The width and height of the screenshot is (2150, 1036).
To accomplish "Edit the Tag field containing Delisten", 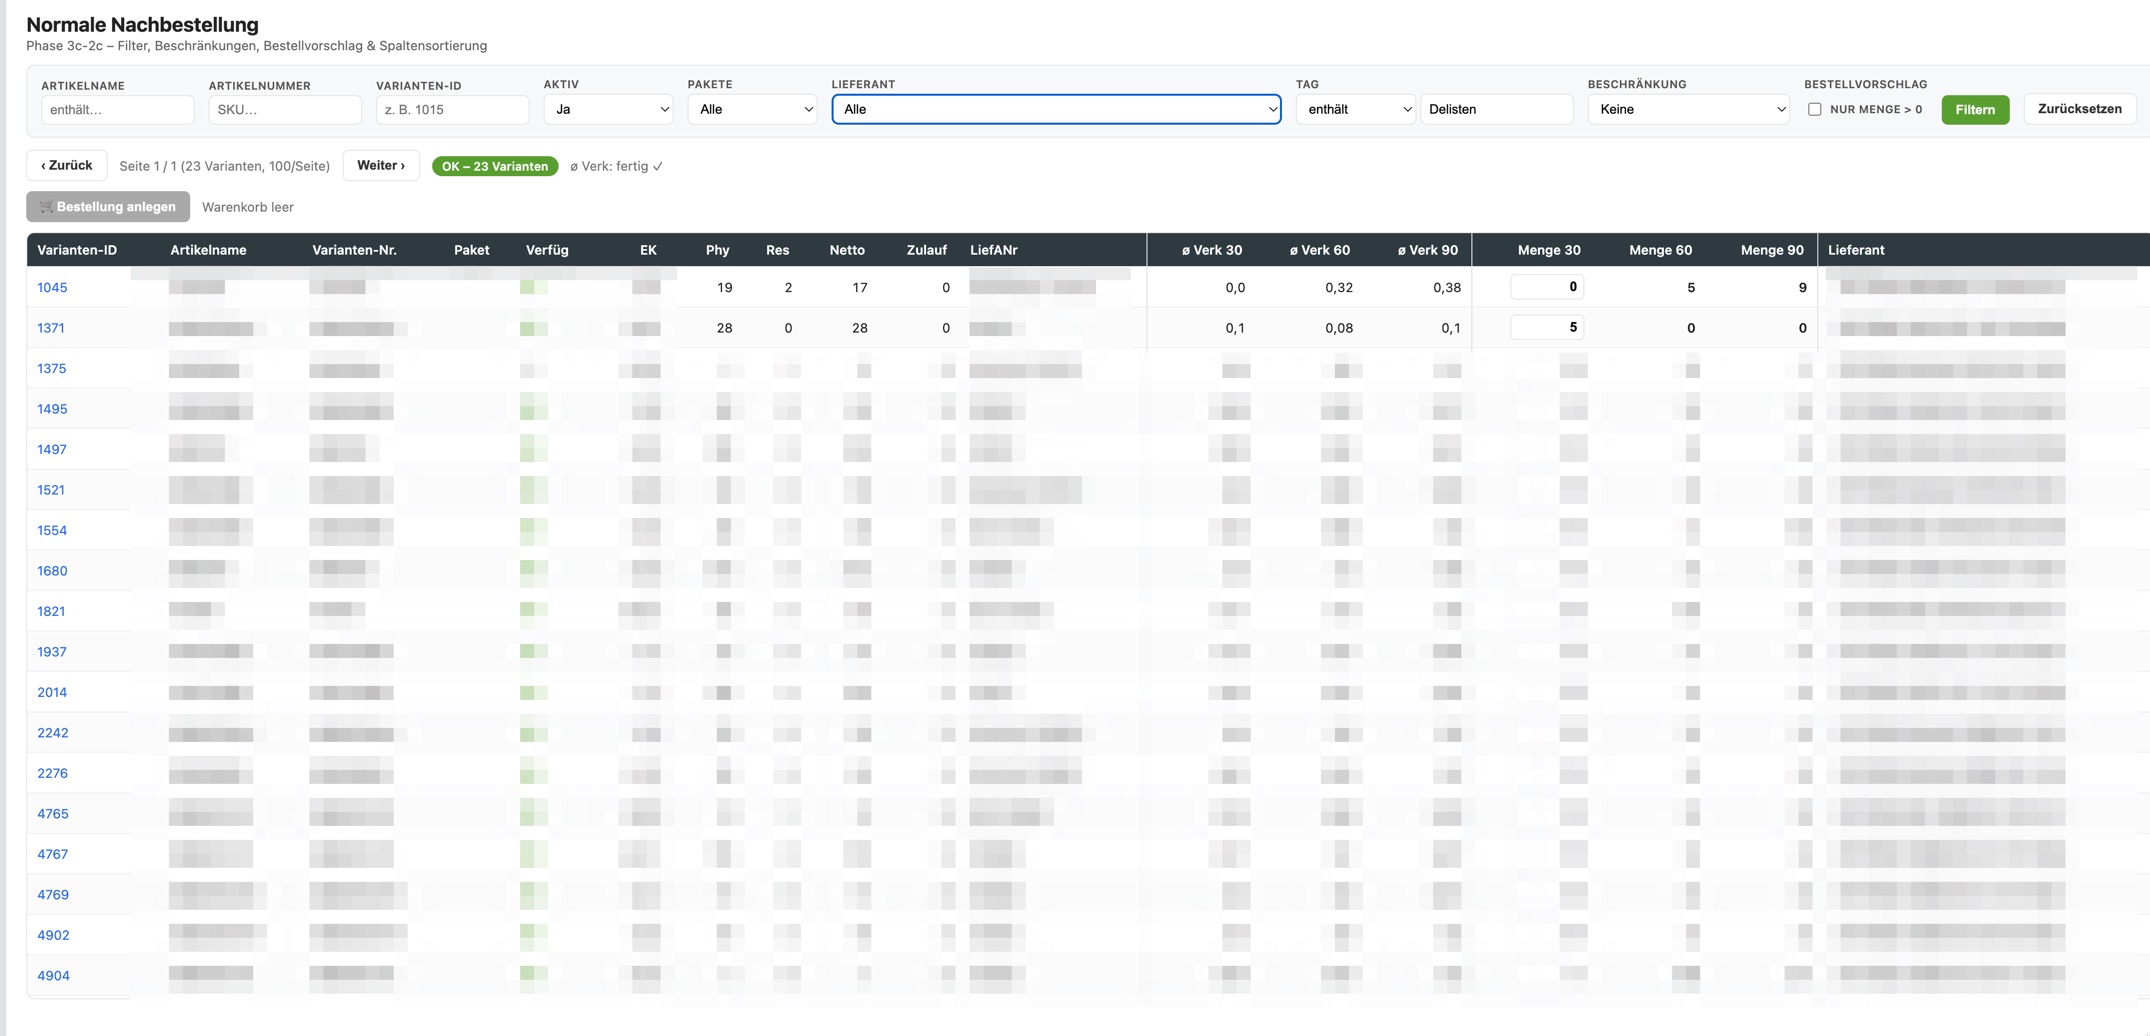I will click(1496, 109).
